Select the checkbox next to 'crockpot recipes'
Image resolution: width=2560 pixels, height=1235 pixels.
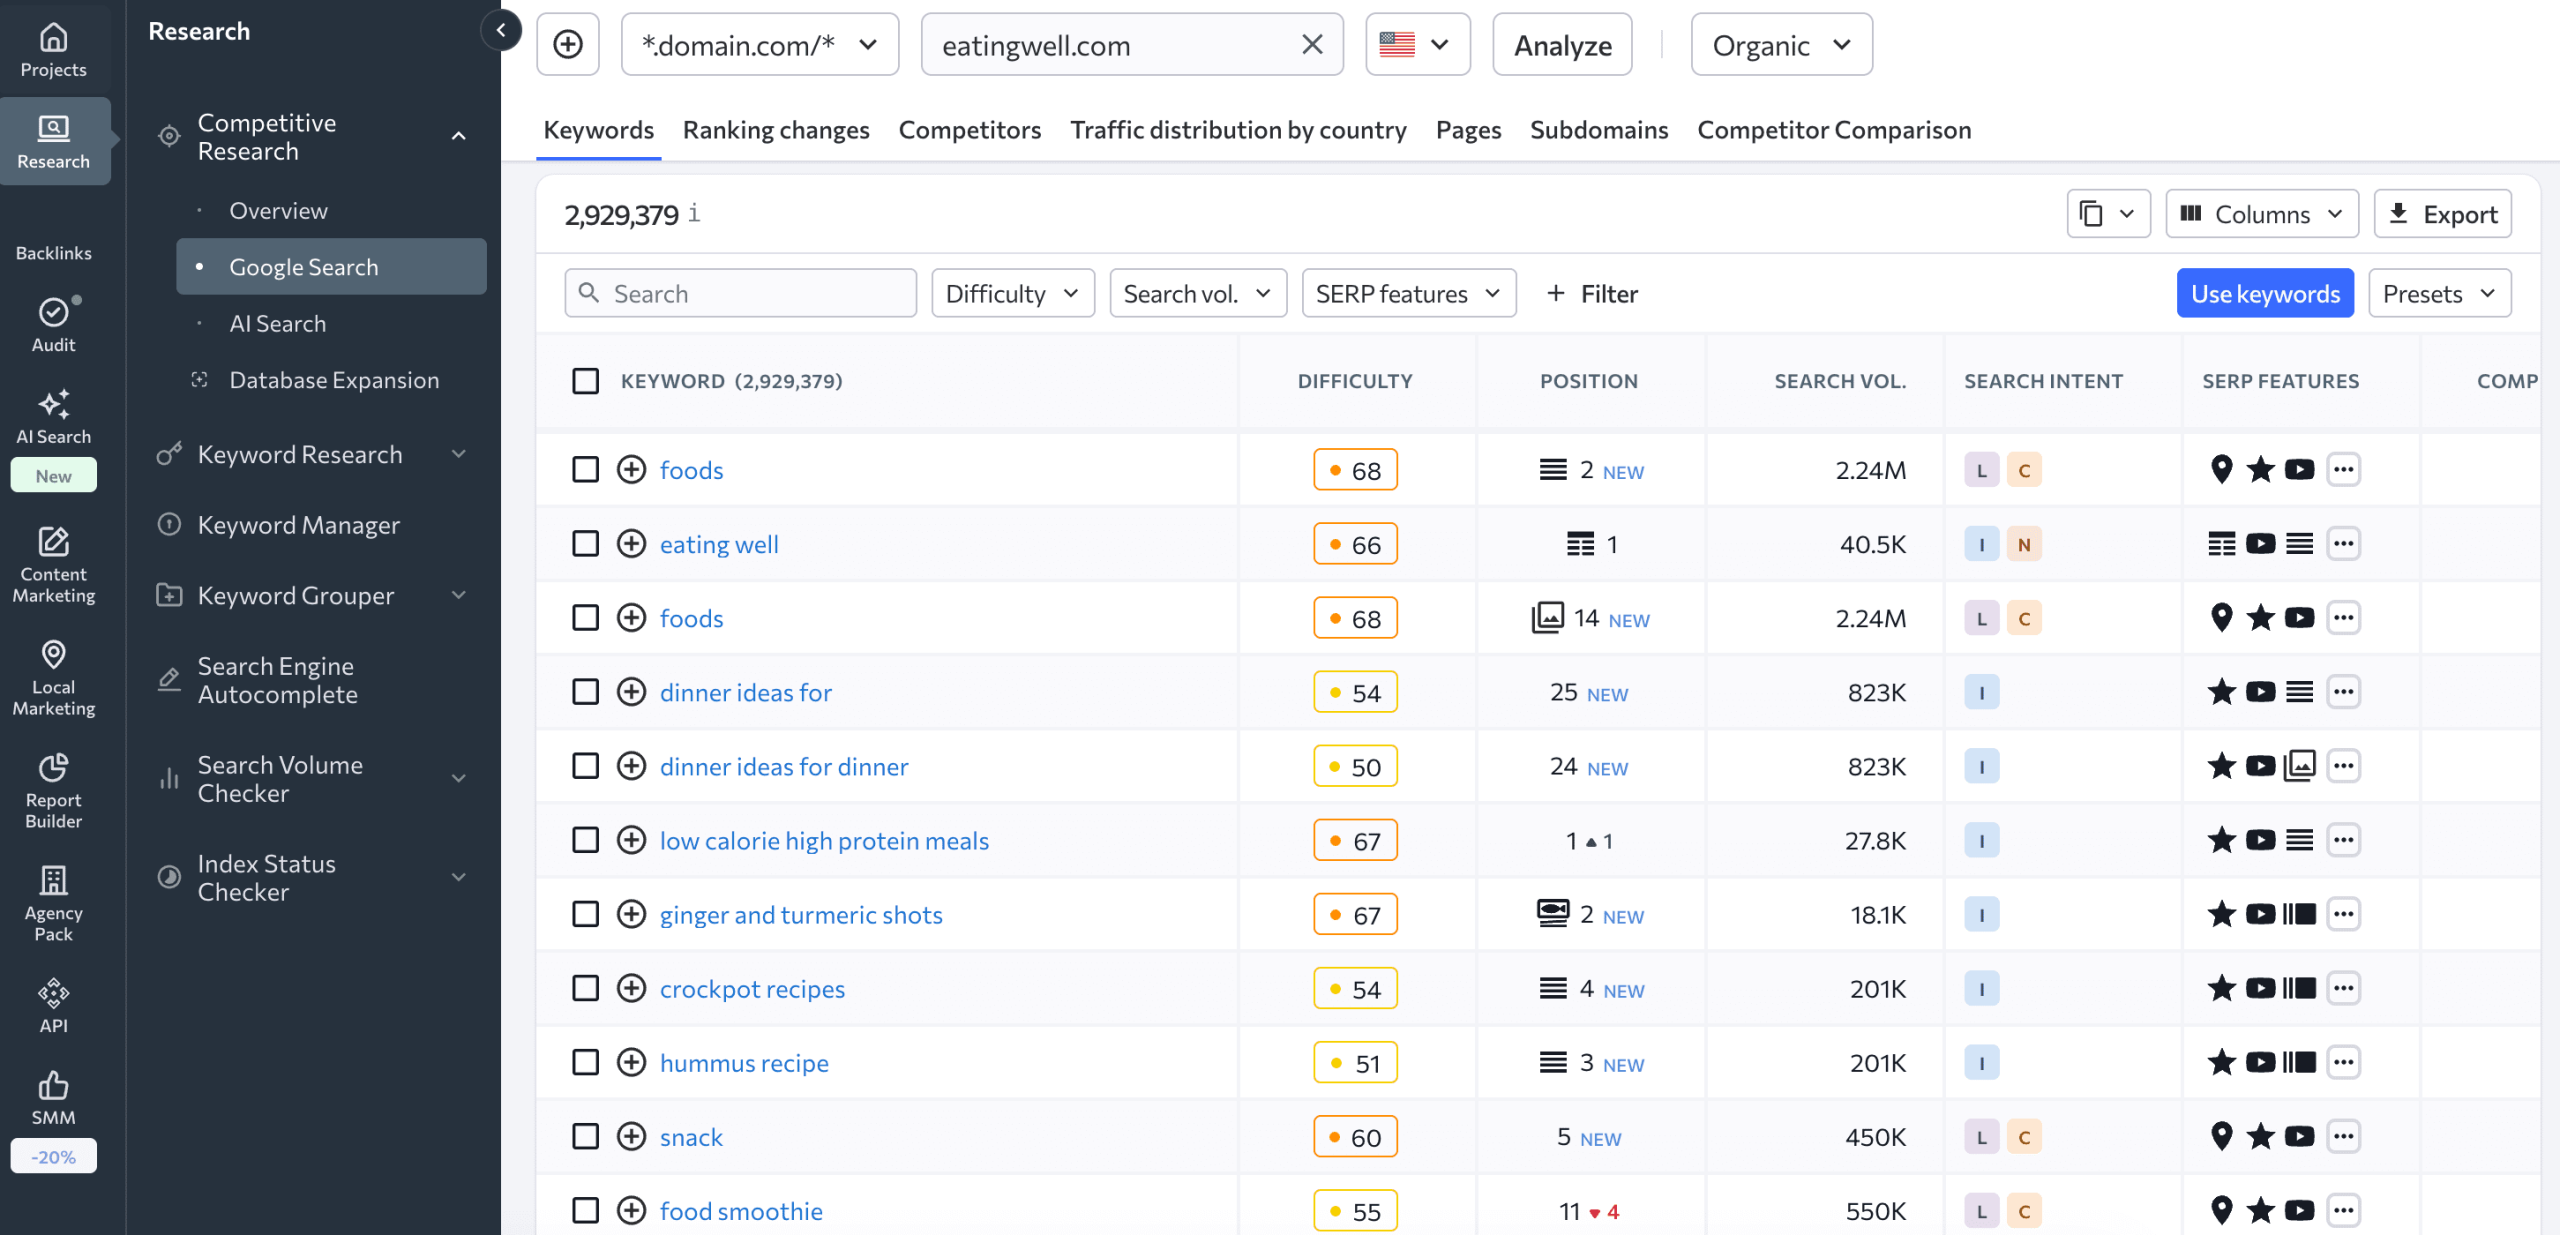click(x=586, y=988)
